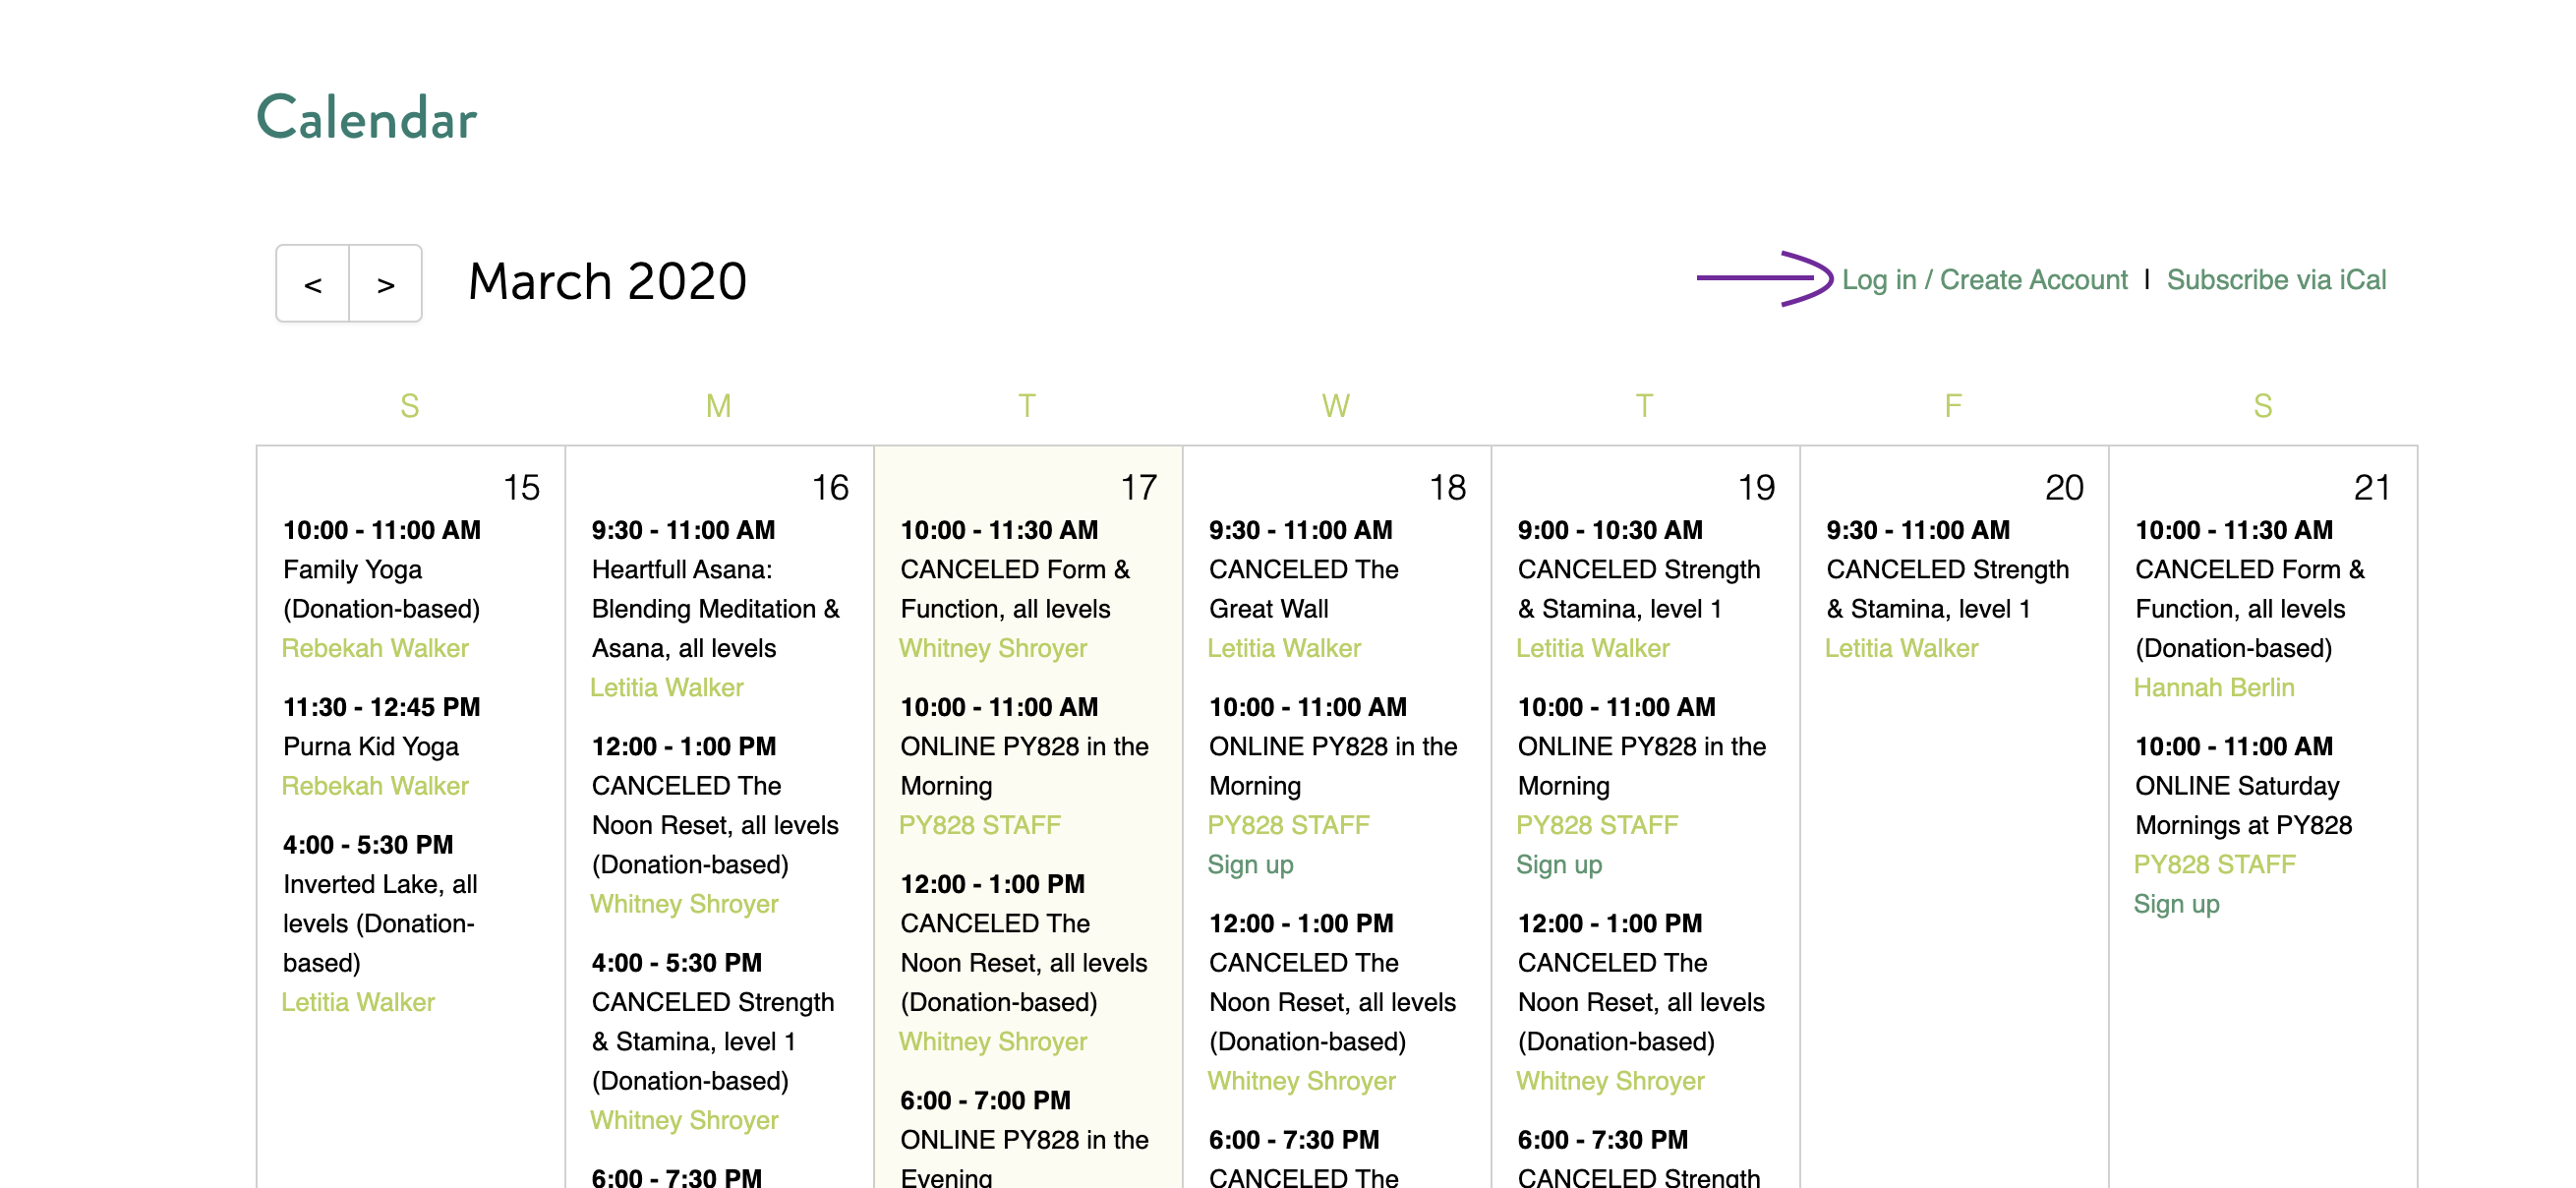
Task: Go to the next month arrow
Action: (386, 284)
